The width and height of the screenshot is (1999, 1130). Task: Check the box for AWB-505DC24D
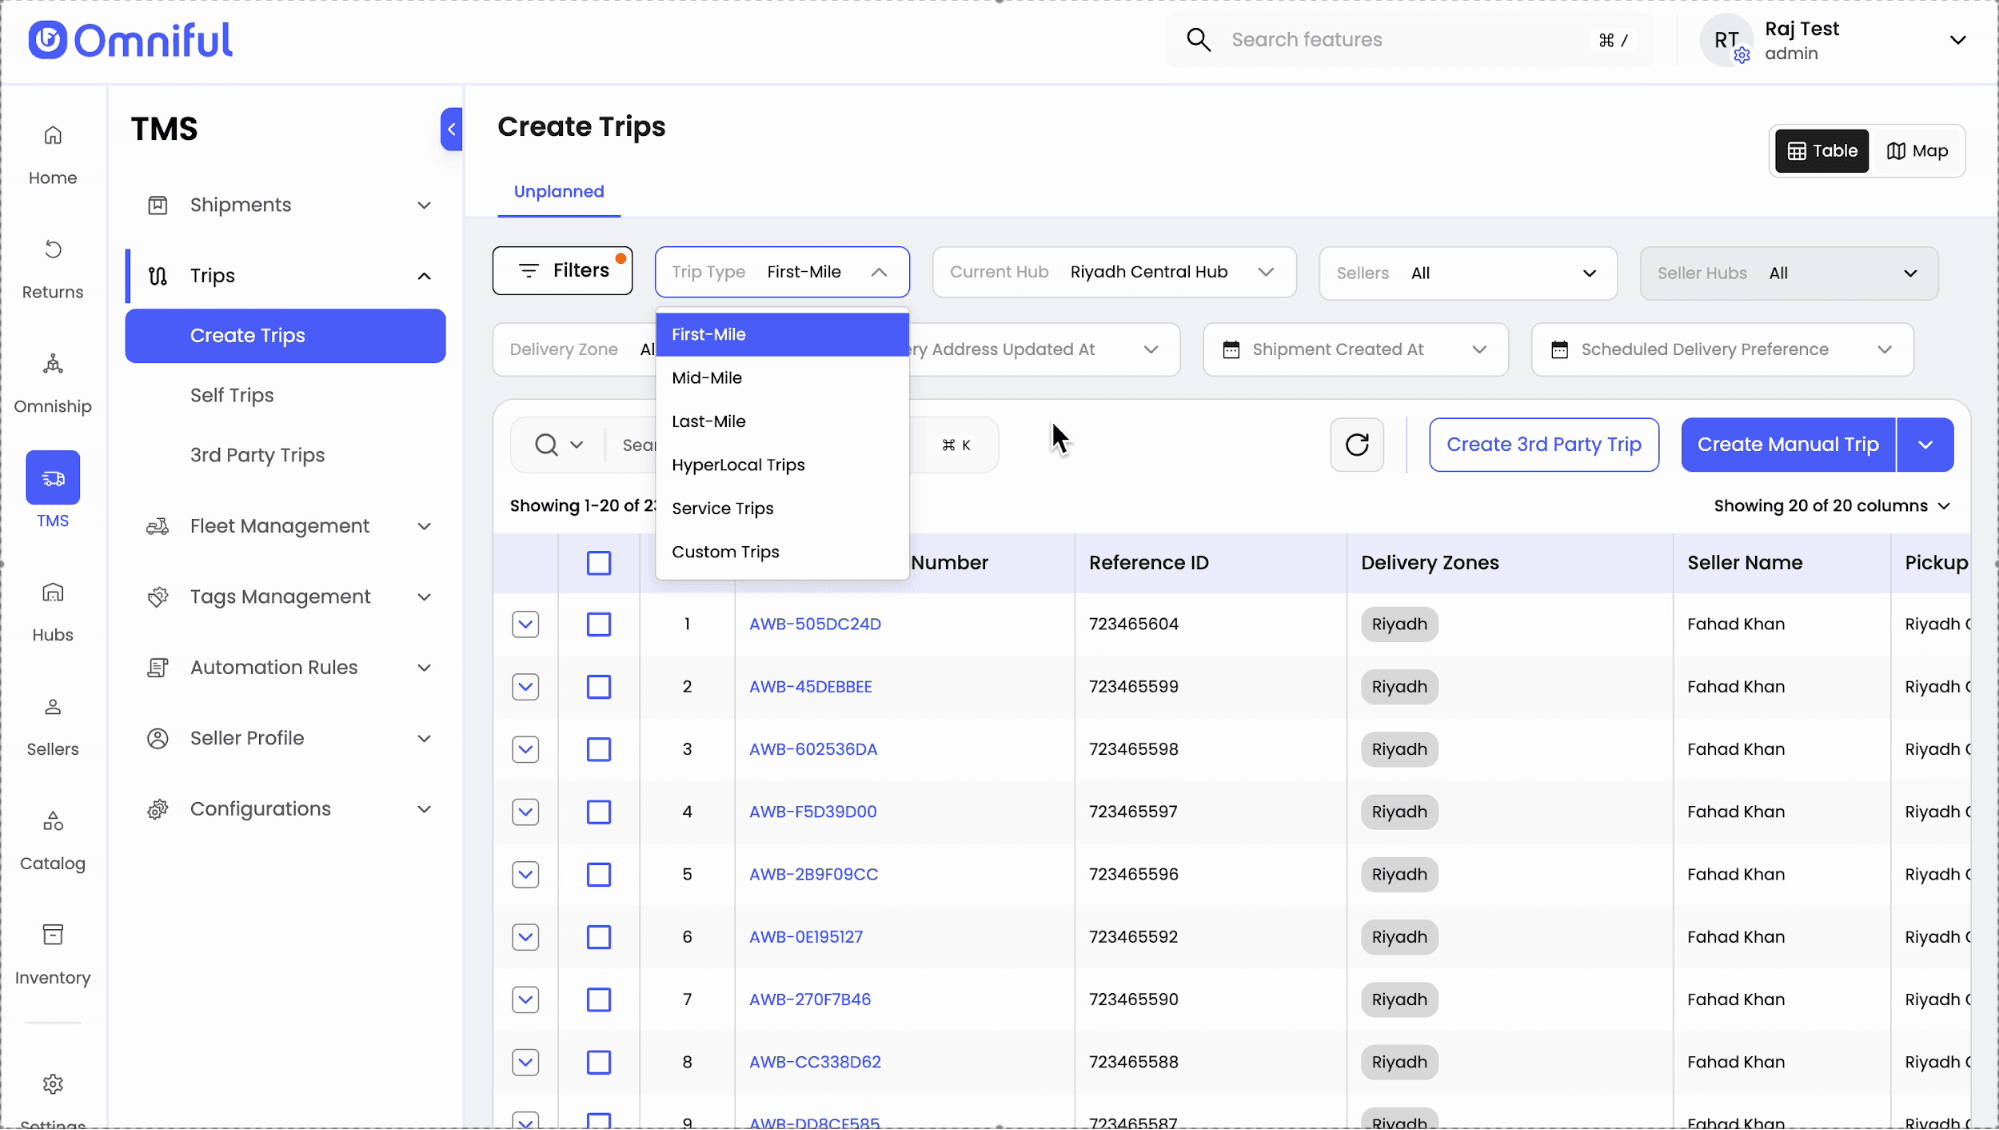[599, 624]
